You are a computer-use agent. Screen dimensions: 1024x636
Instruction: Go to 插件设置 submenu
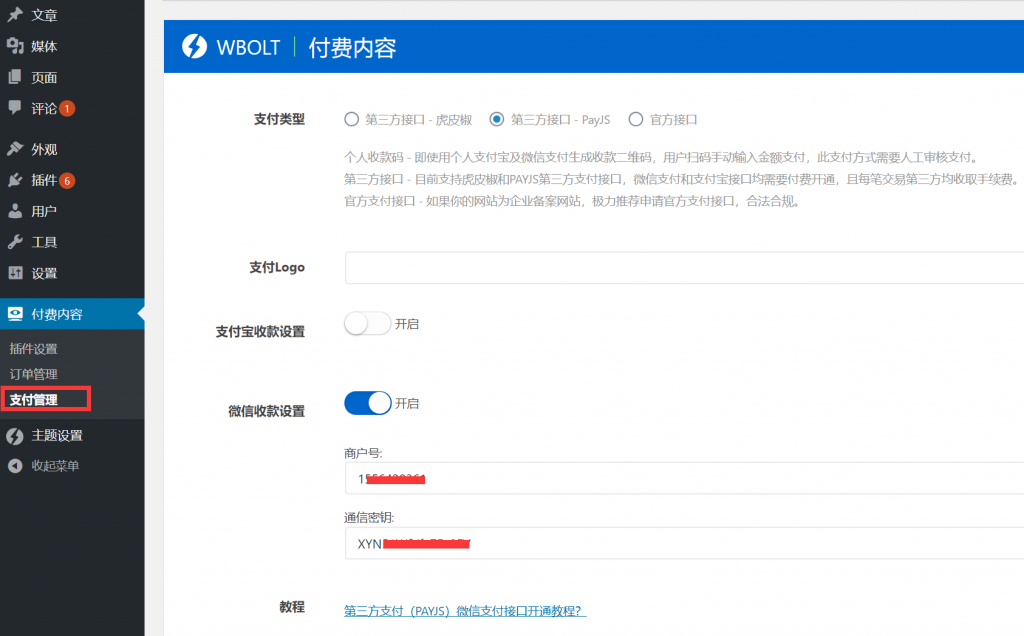click(33, 349)
